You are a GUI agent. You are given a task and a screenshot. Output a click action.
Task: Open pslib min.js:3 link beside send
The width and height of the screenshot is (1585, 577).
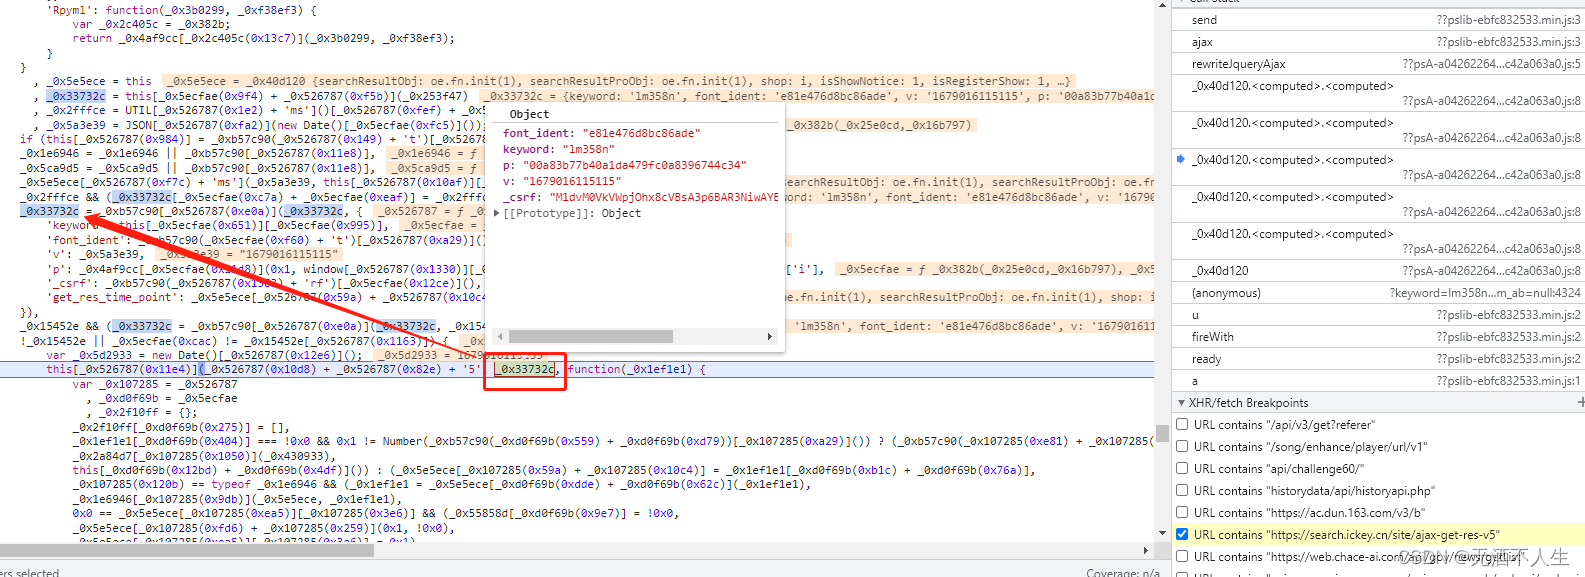[x=1509, y=20]
